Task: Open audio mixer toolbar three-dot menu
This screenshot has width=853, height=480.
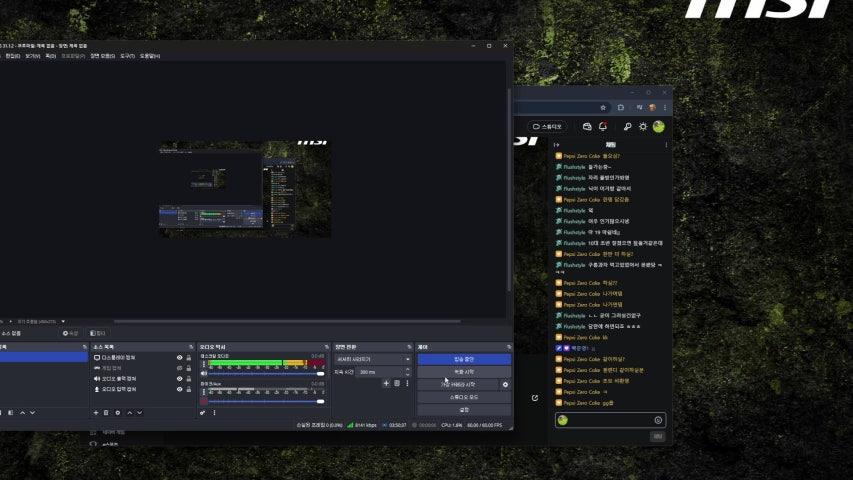Action: click(214, 413)
